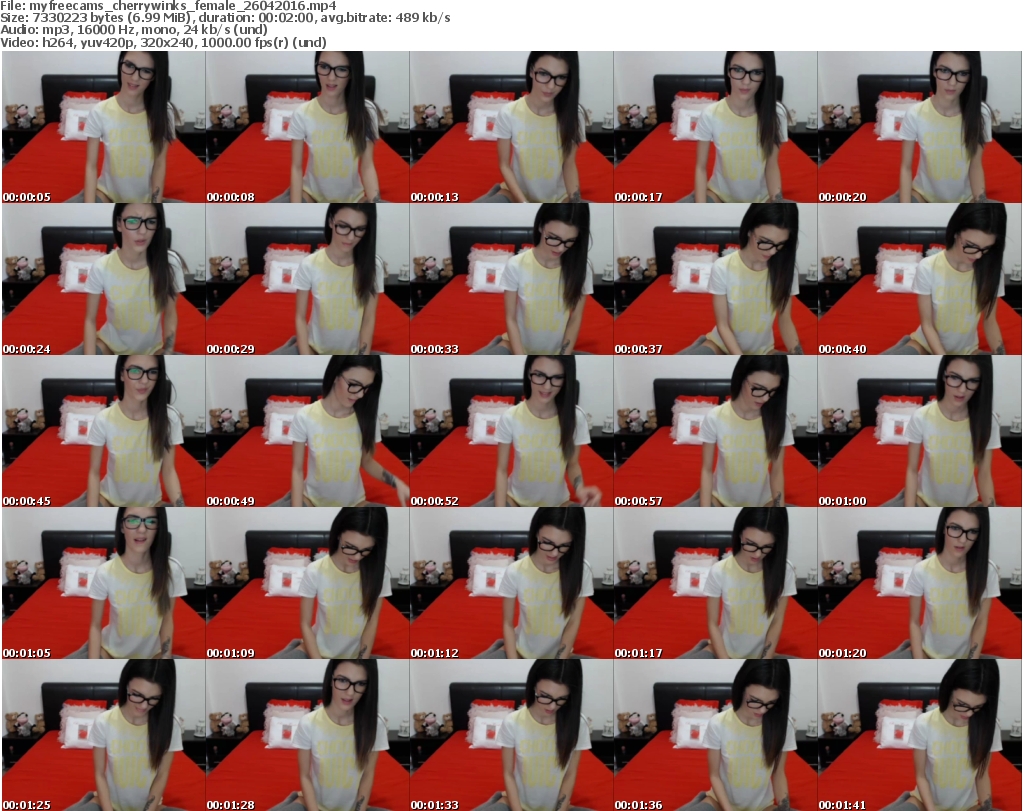Open the thumbnail stamped 00:00:08

tap(308, 127)
